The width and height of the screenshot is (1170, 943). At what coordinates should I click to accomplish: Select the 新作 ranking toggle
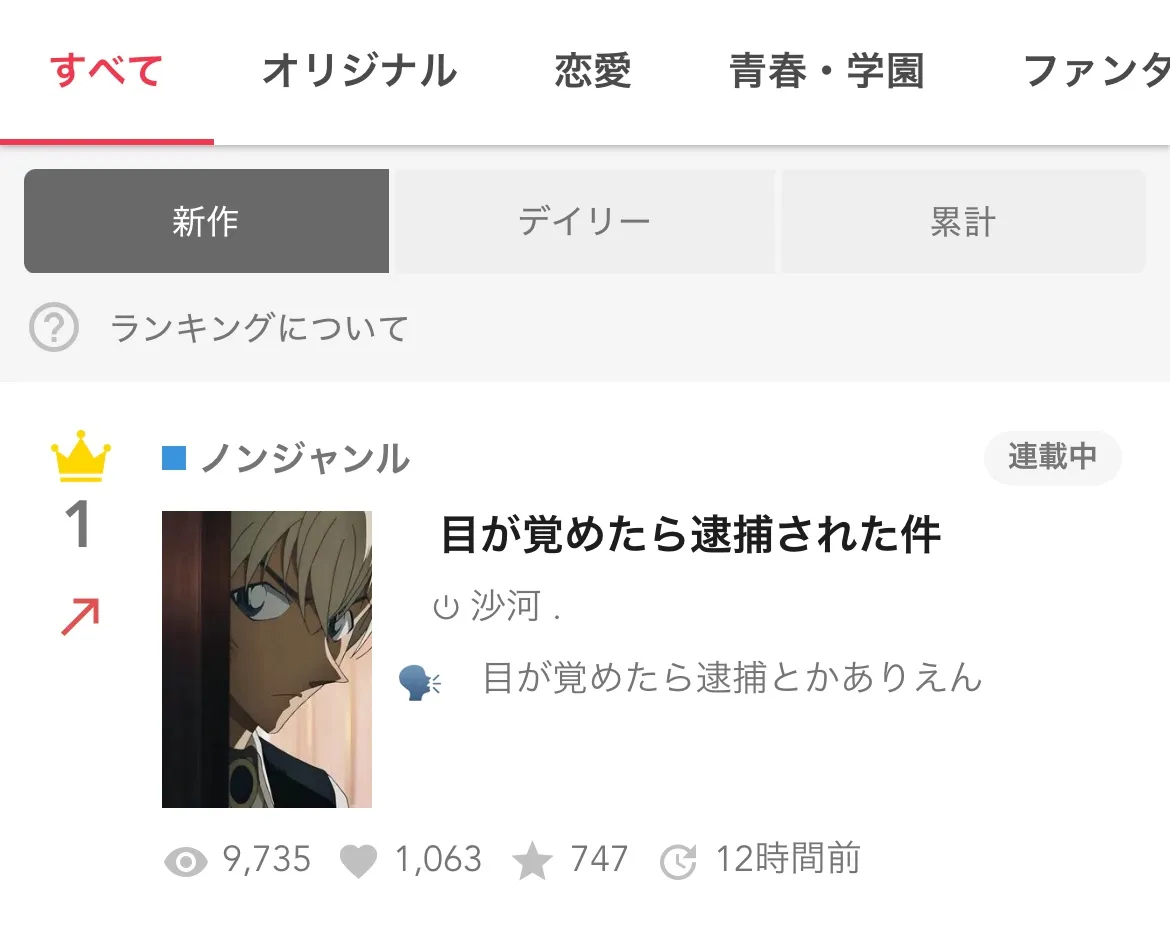(206, 221)
